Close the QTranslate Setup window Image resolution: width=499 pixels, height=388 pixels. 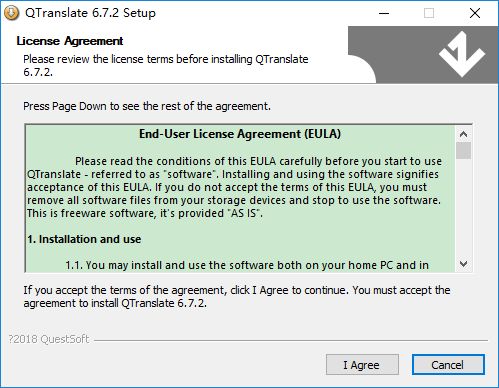click(475, 13)
